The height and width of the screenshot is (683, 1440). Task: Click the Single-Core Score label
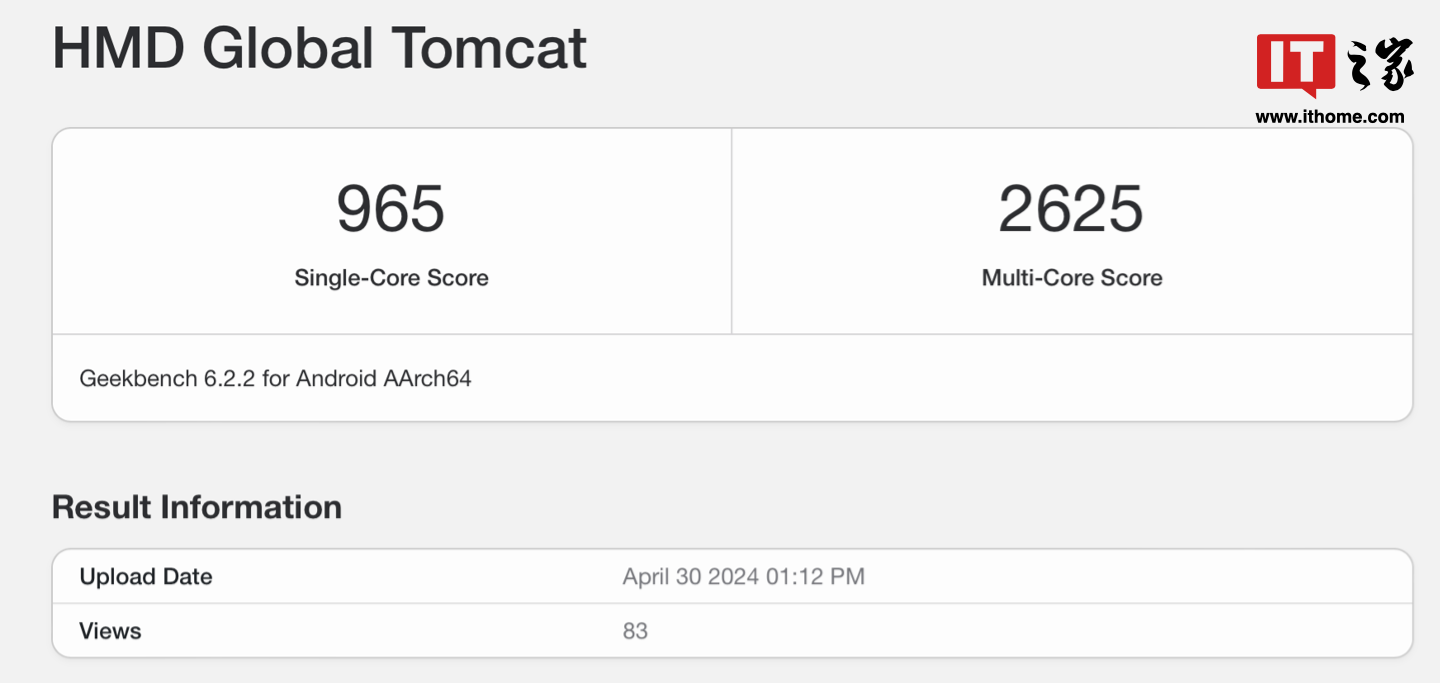point(391,278)
